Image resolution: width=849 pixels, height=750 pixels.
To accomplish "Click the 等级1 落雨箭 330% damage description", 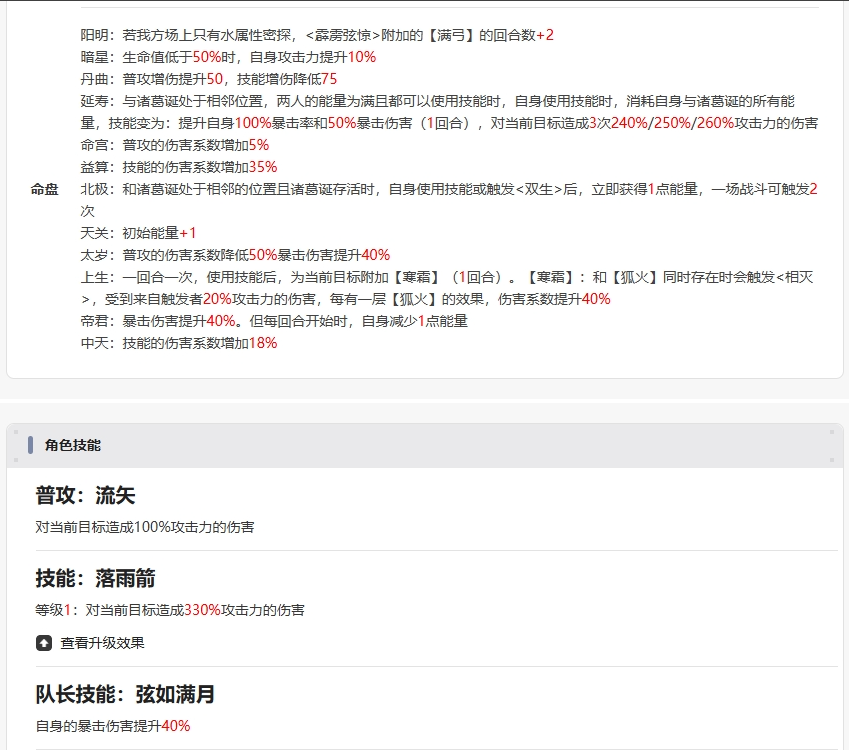I will tap(170, 609).
